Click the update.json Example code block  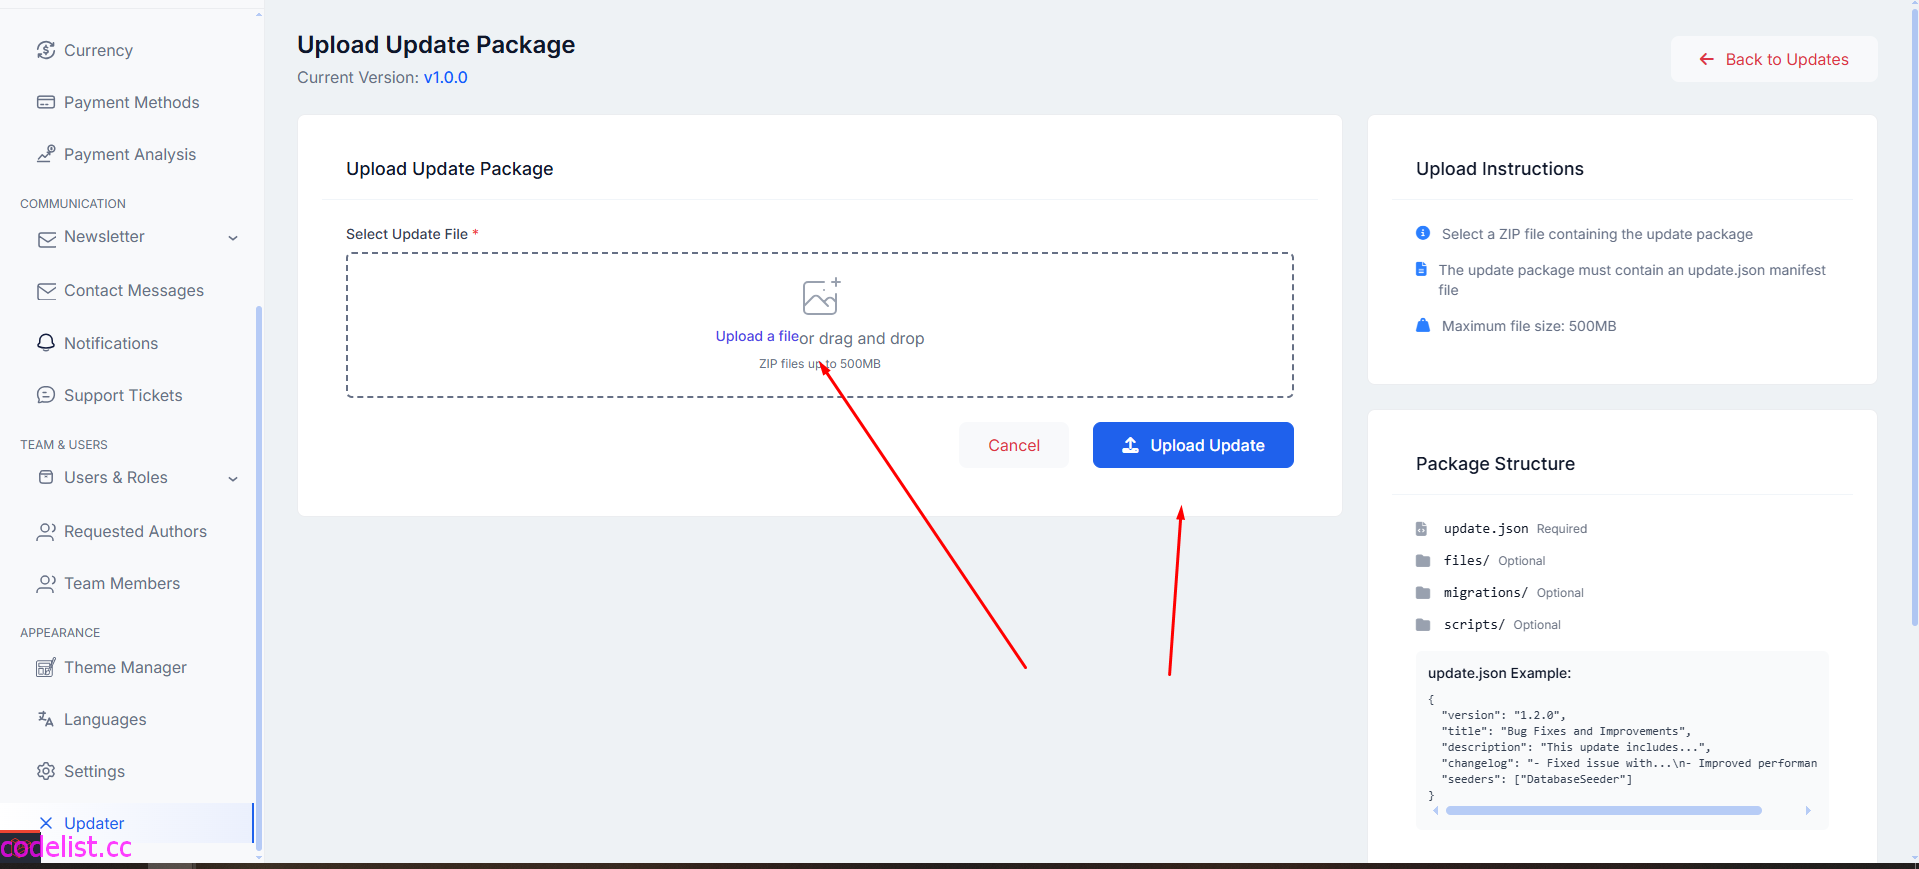(1622, 740)
